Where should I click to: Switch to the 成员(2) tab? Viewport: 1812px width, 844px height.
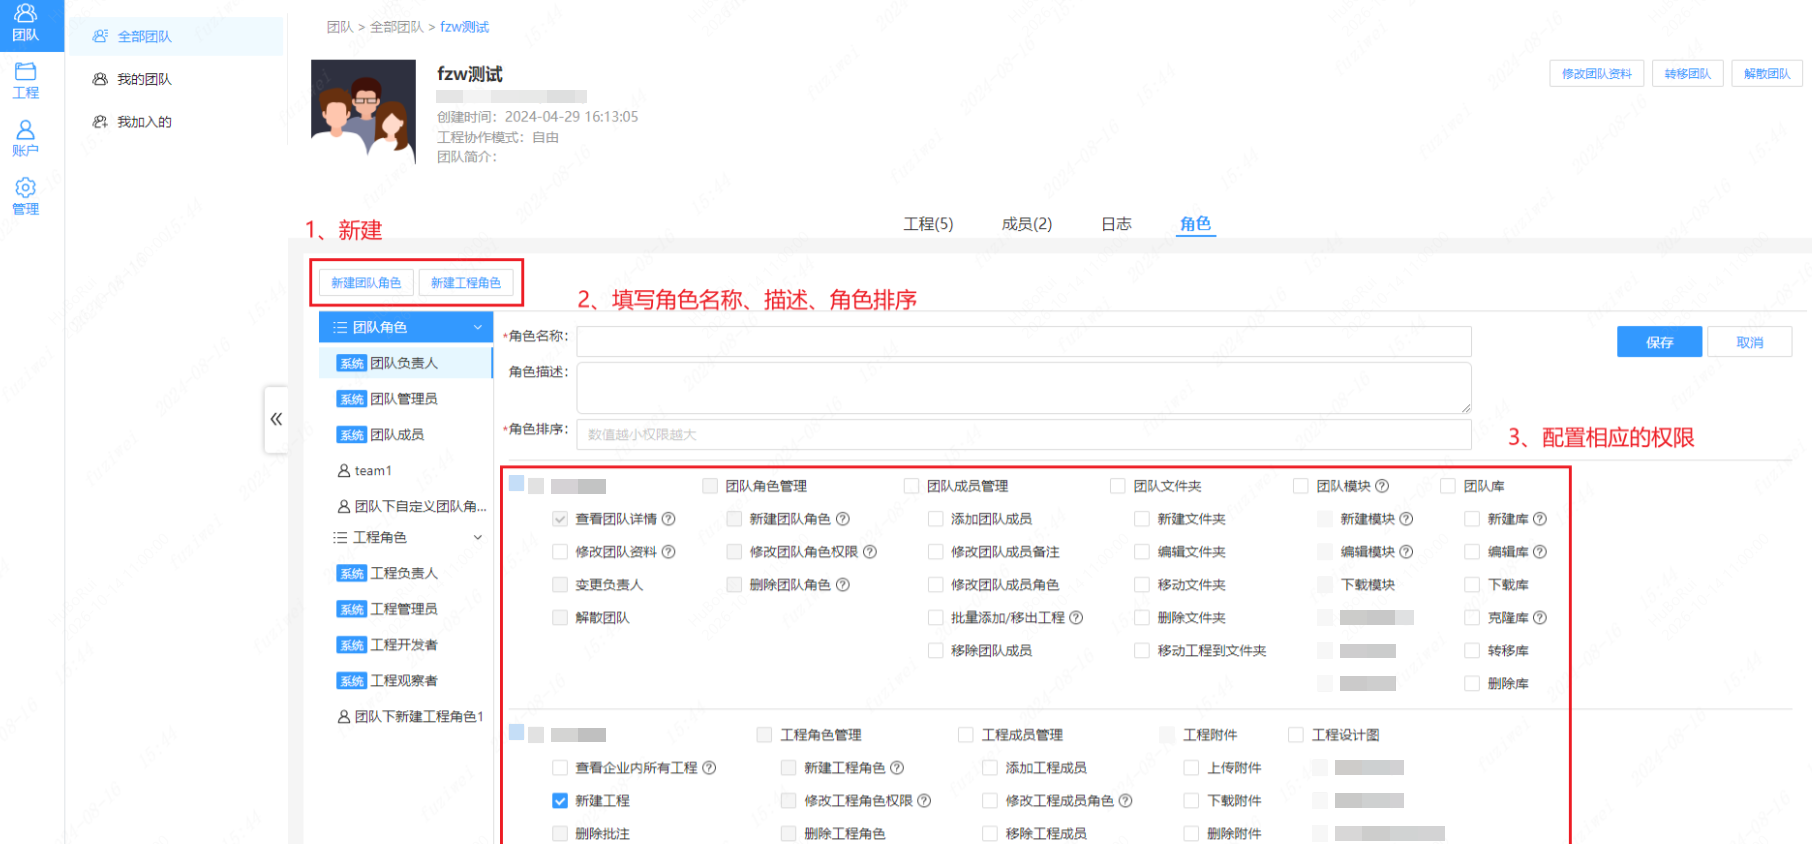click(1027, 224)
